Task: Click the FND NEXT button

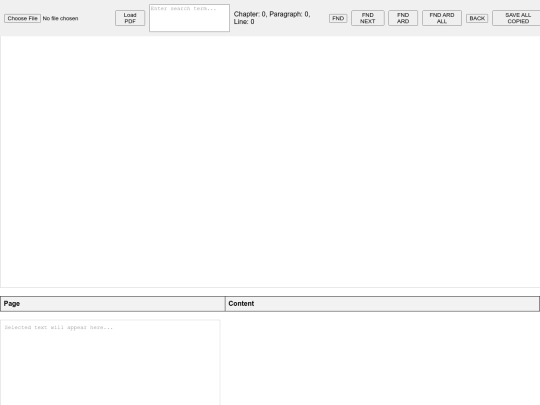Action: click(x=367, y=18)
